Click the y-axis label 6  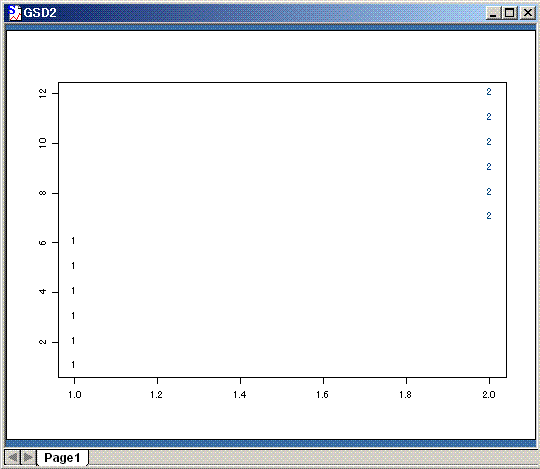point(42,242)
